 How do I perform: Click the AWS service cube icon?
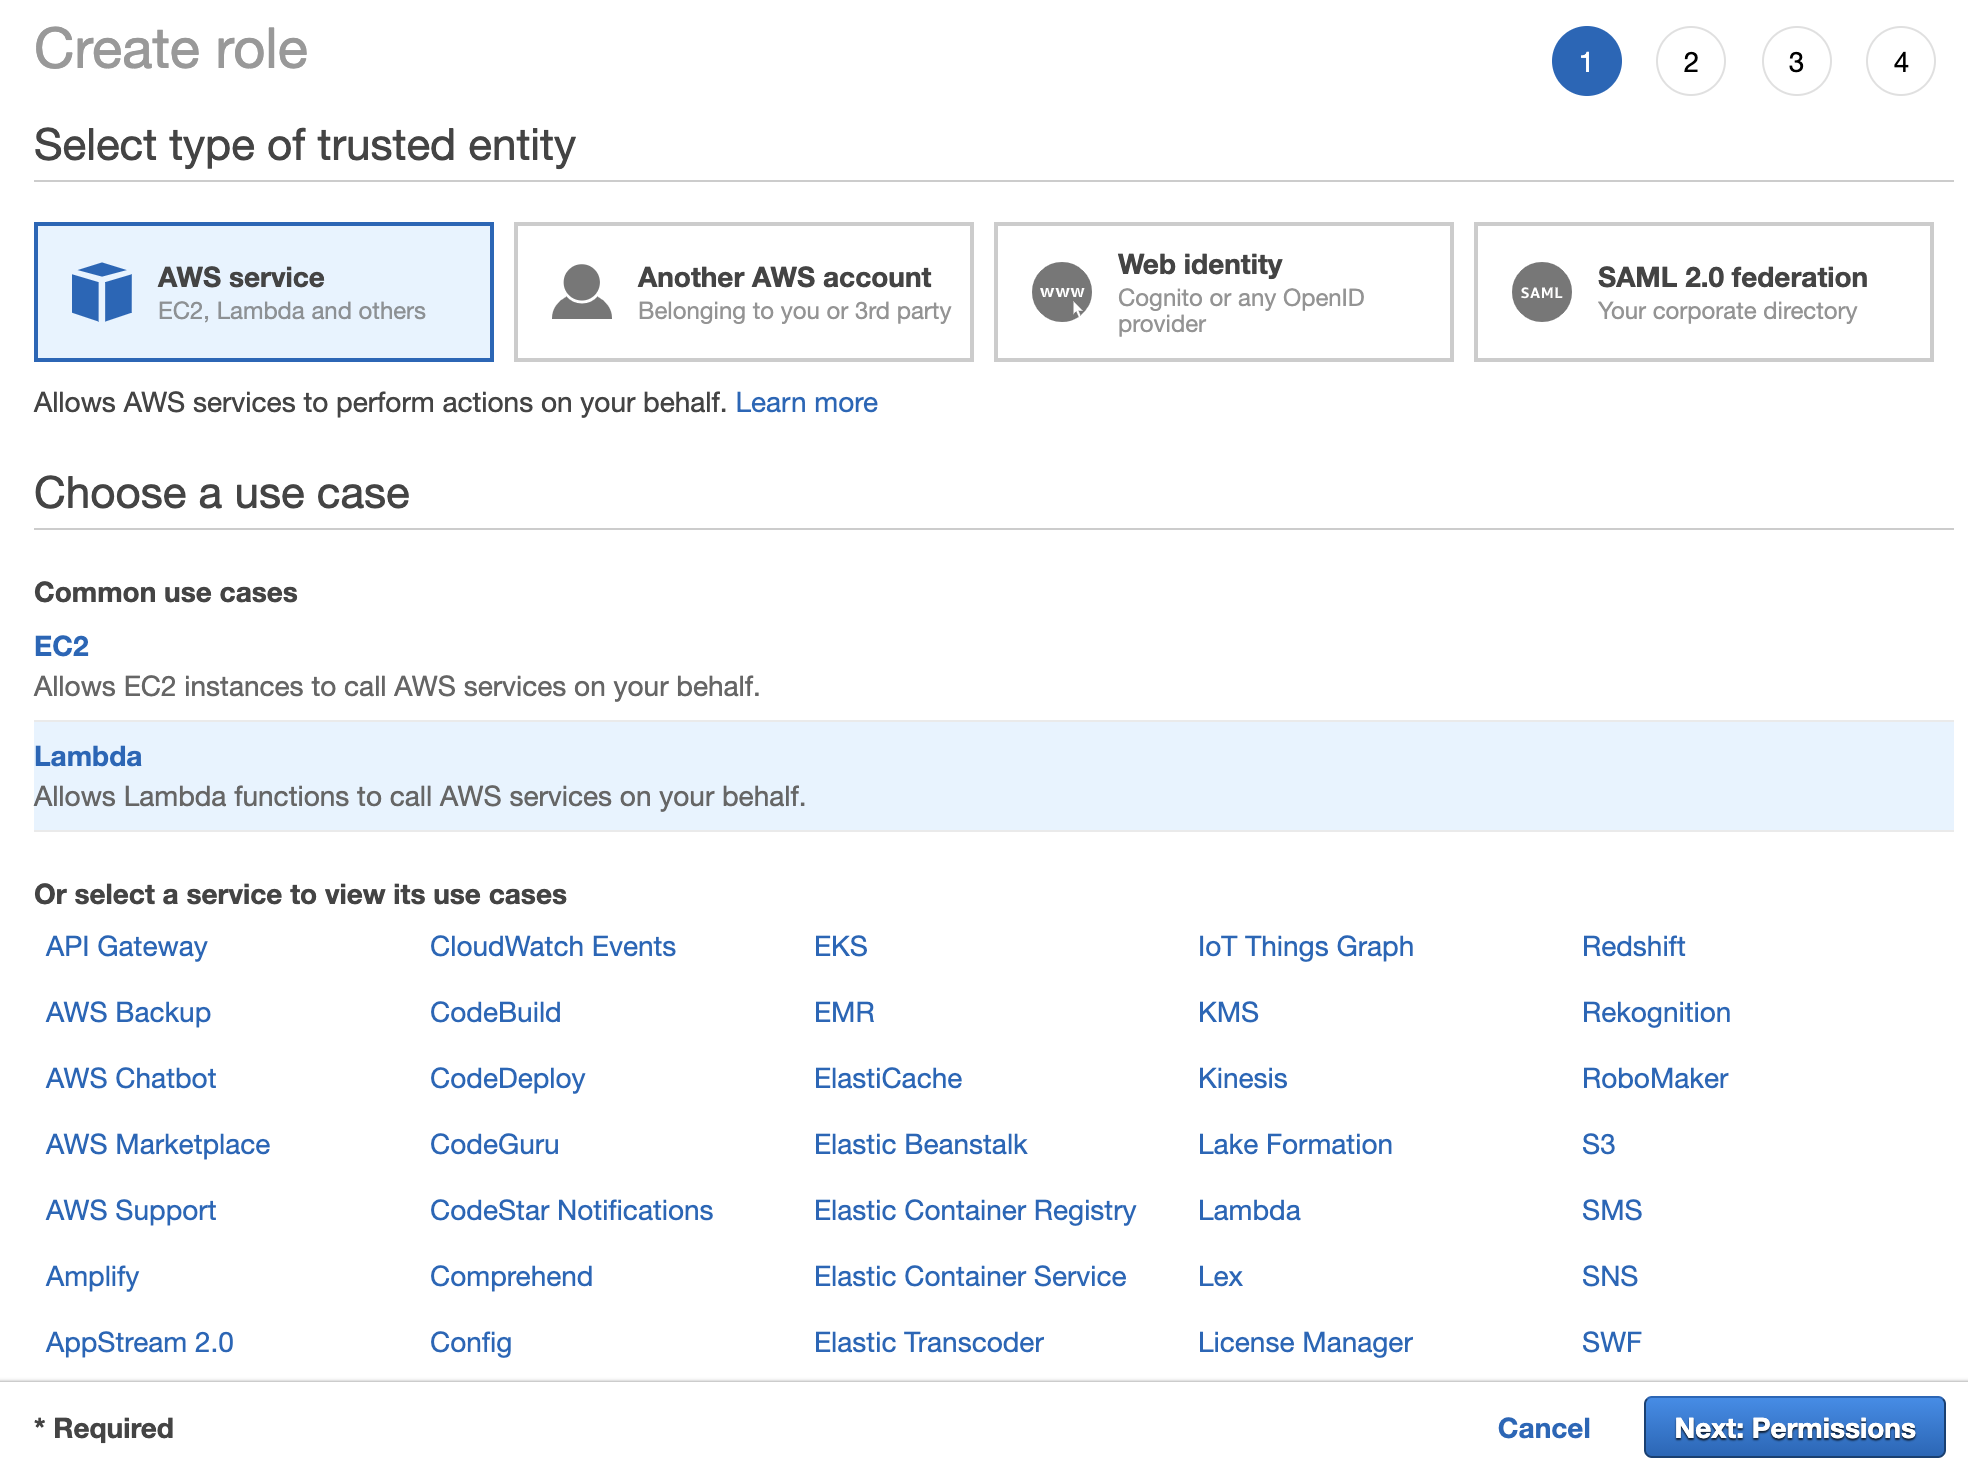[x=101, y=292]
